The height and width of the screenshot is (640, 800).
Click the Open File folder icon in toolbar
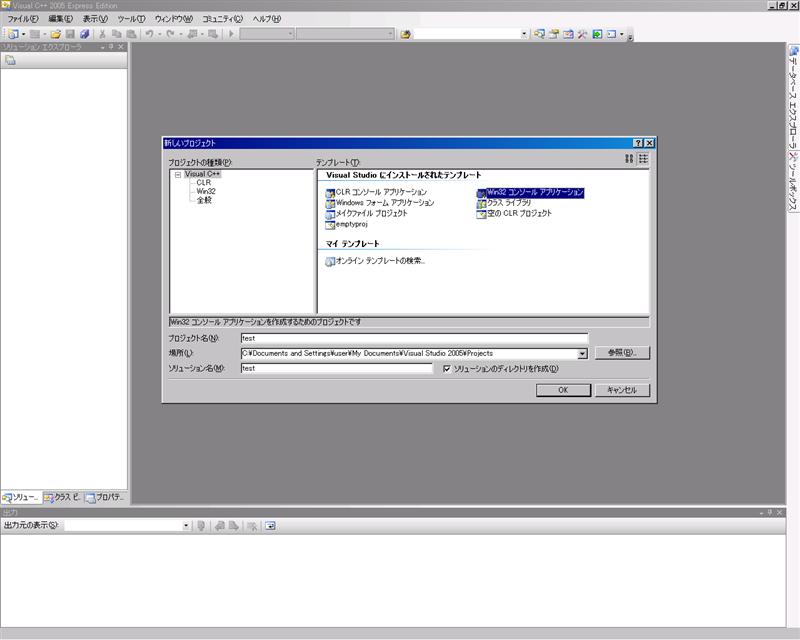56,34
